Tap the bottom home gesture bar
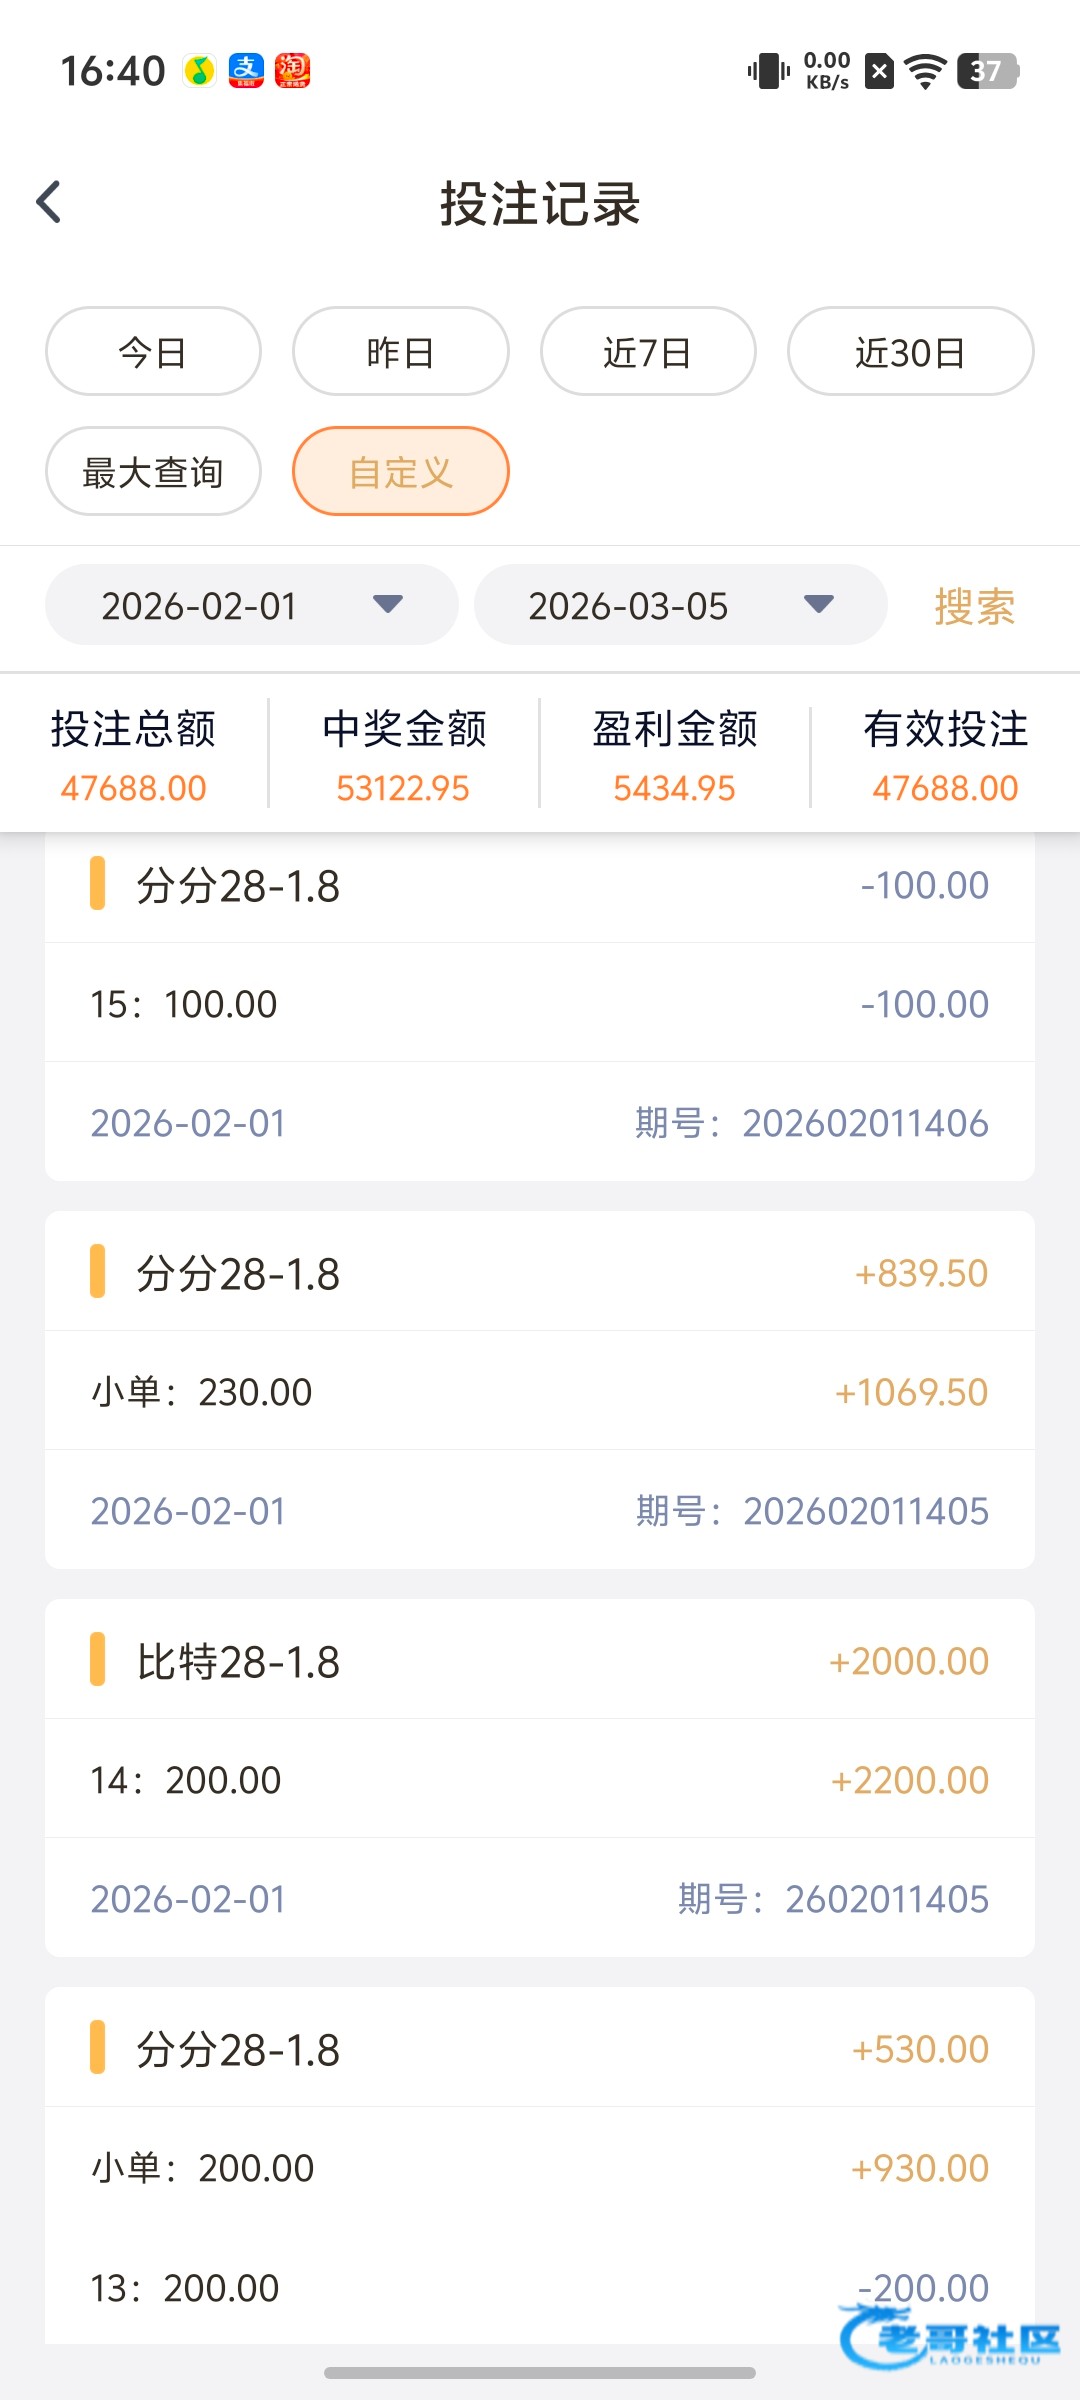The image size is (1080, 2400). pos(540,2372)
